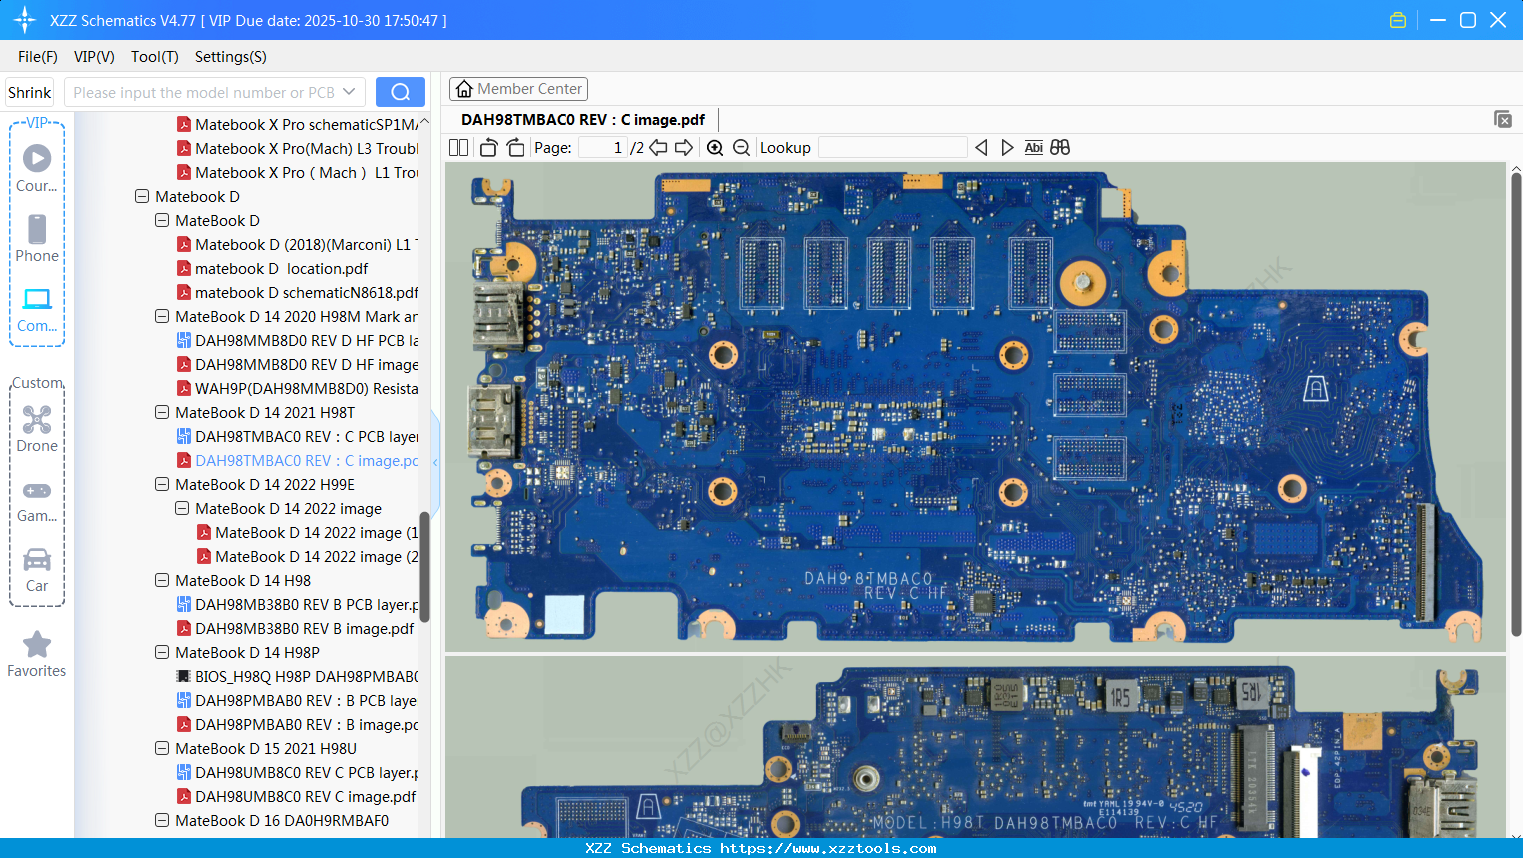Viewport: 1523px width, 858px height.
Task: Select the Car category
Action: point(37,570)
